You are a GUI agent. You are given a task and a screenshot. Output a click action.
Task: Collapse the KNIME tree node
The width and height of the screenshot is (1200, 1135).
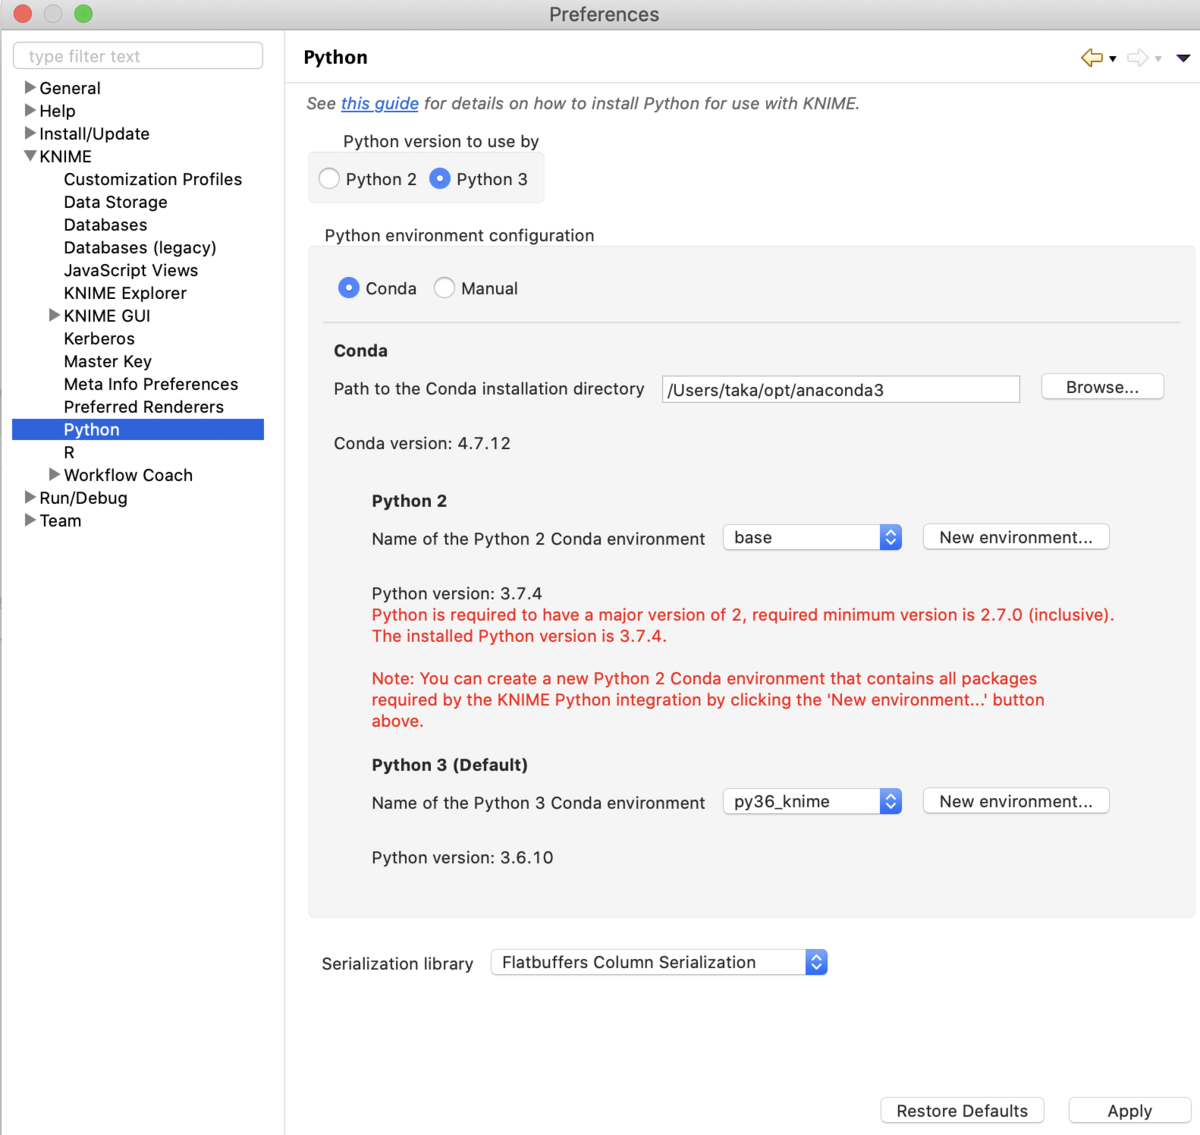click(30, 156)
